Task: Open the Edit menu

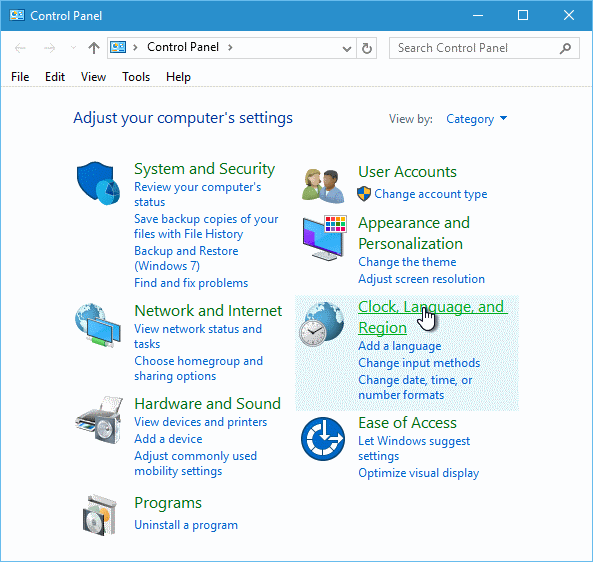Action: pos(55,77)
